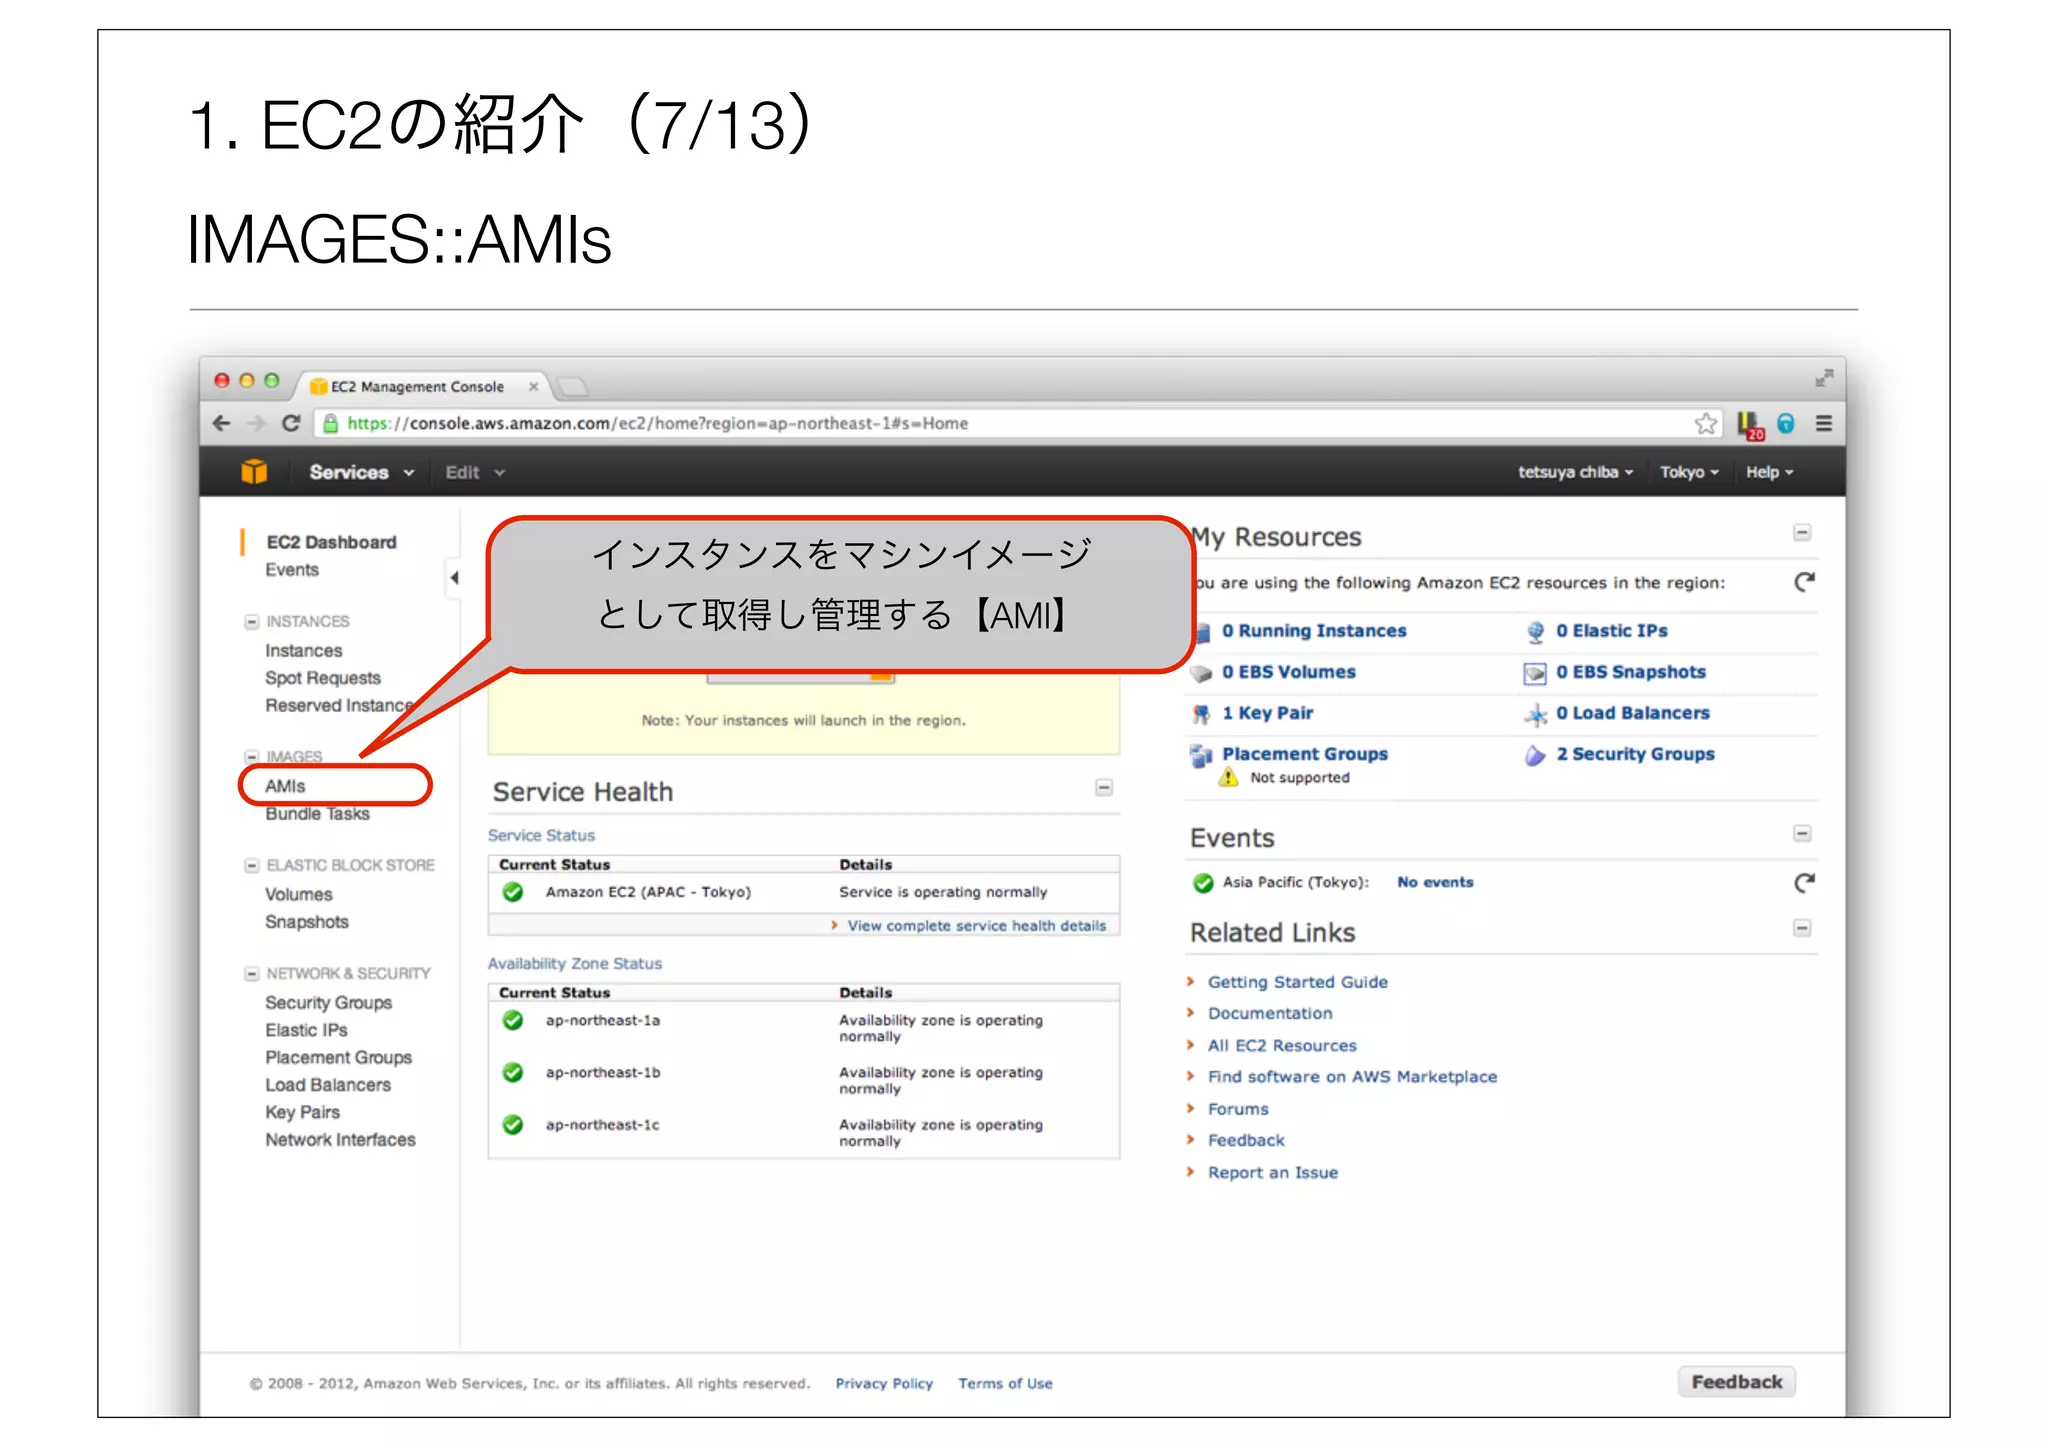
Task: Close the EC2 Management Console tab
Action: [x=534, y=386]
